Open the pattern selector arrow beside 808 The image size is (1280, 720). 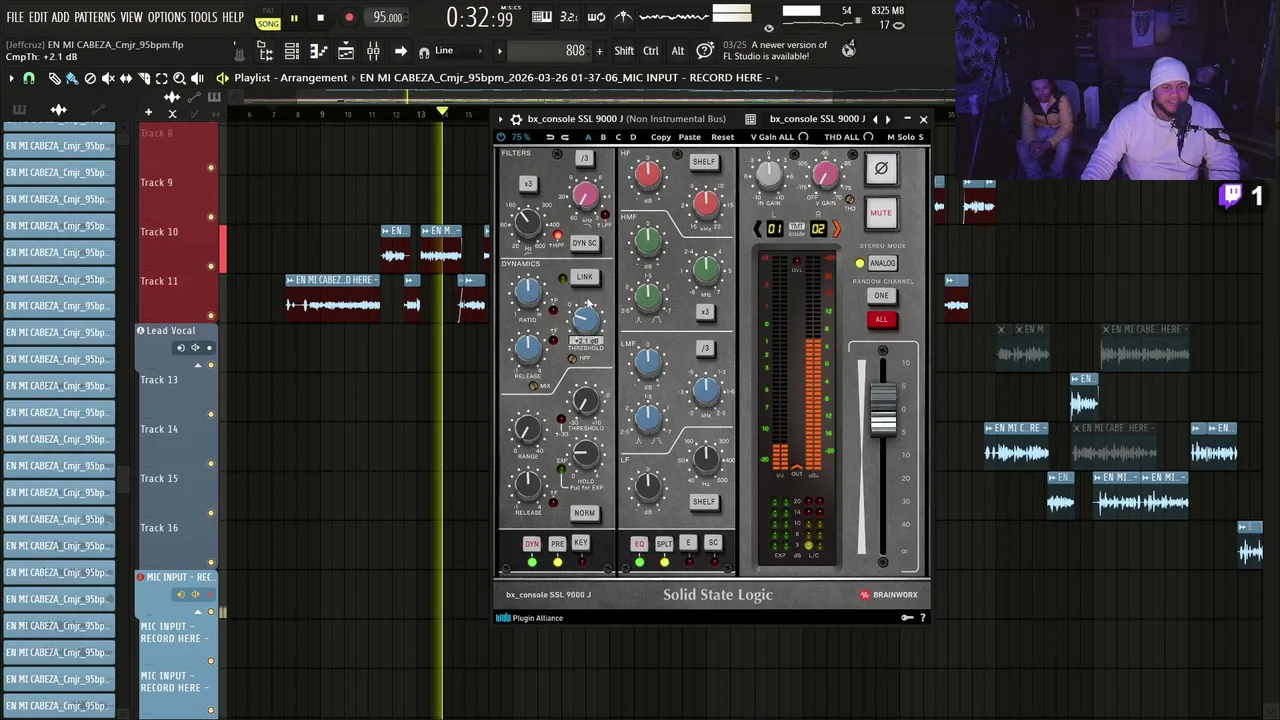tap(499, 51)
